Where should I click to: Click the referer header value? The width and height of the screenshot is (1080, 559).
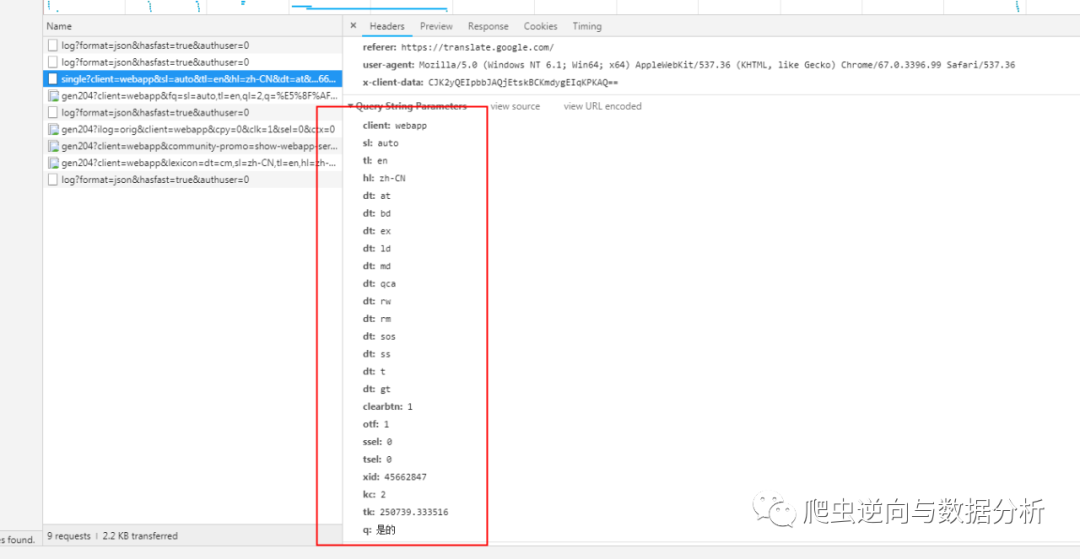[x=477, y=48]
